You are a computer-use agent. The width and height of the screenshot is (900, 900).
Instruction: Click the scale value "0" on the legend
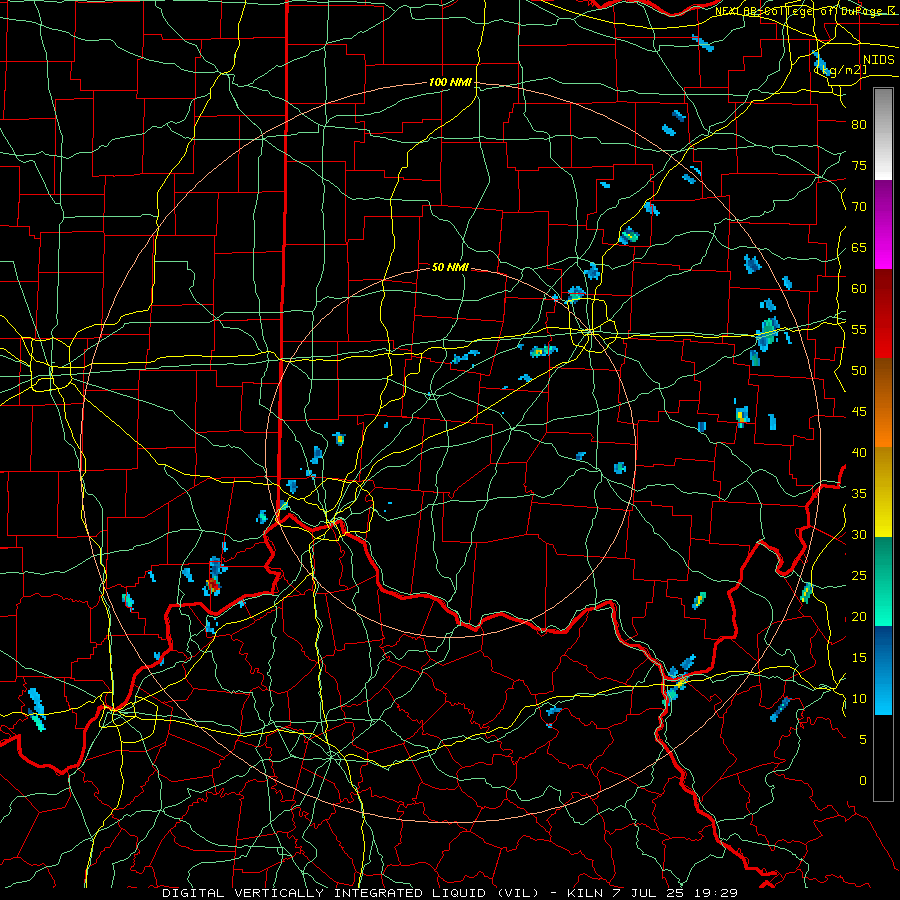863,781
